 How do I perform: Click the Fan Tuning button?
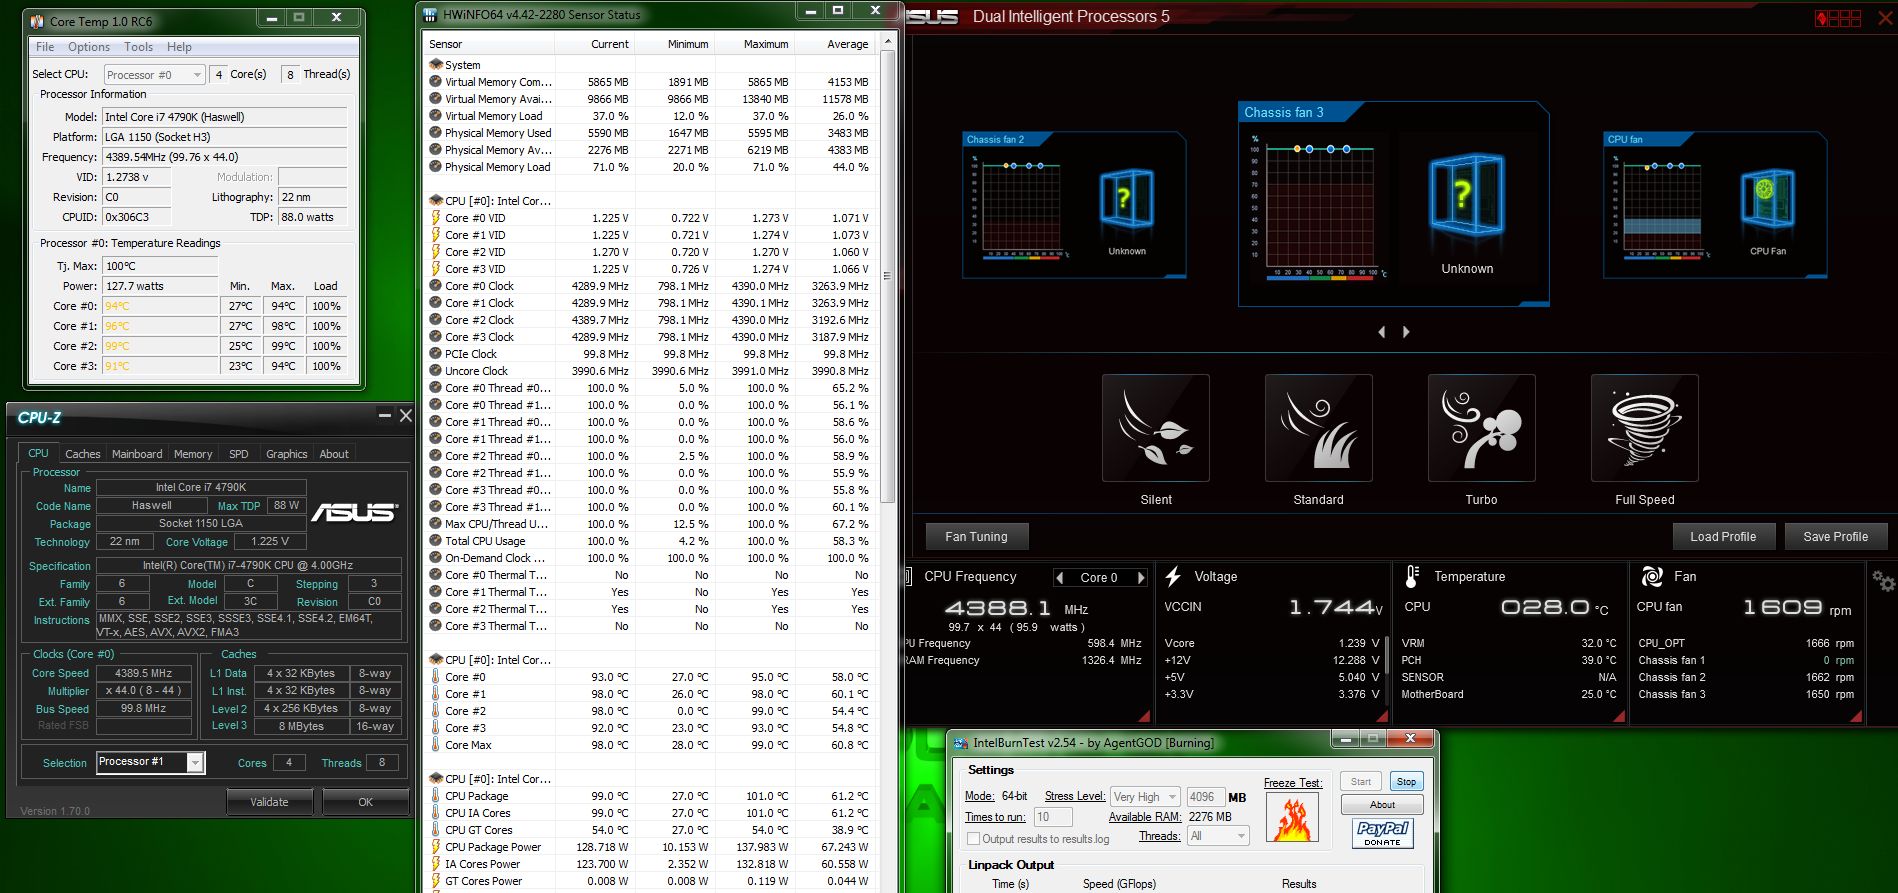(976, 537)
